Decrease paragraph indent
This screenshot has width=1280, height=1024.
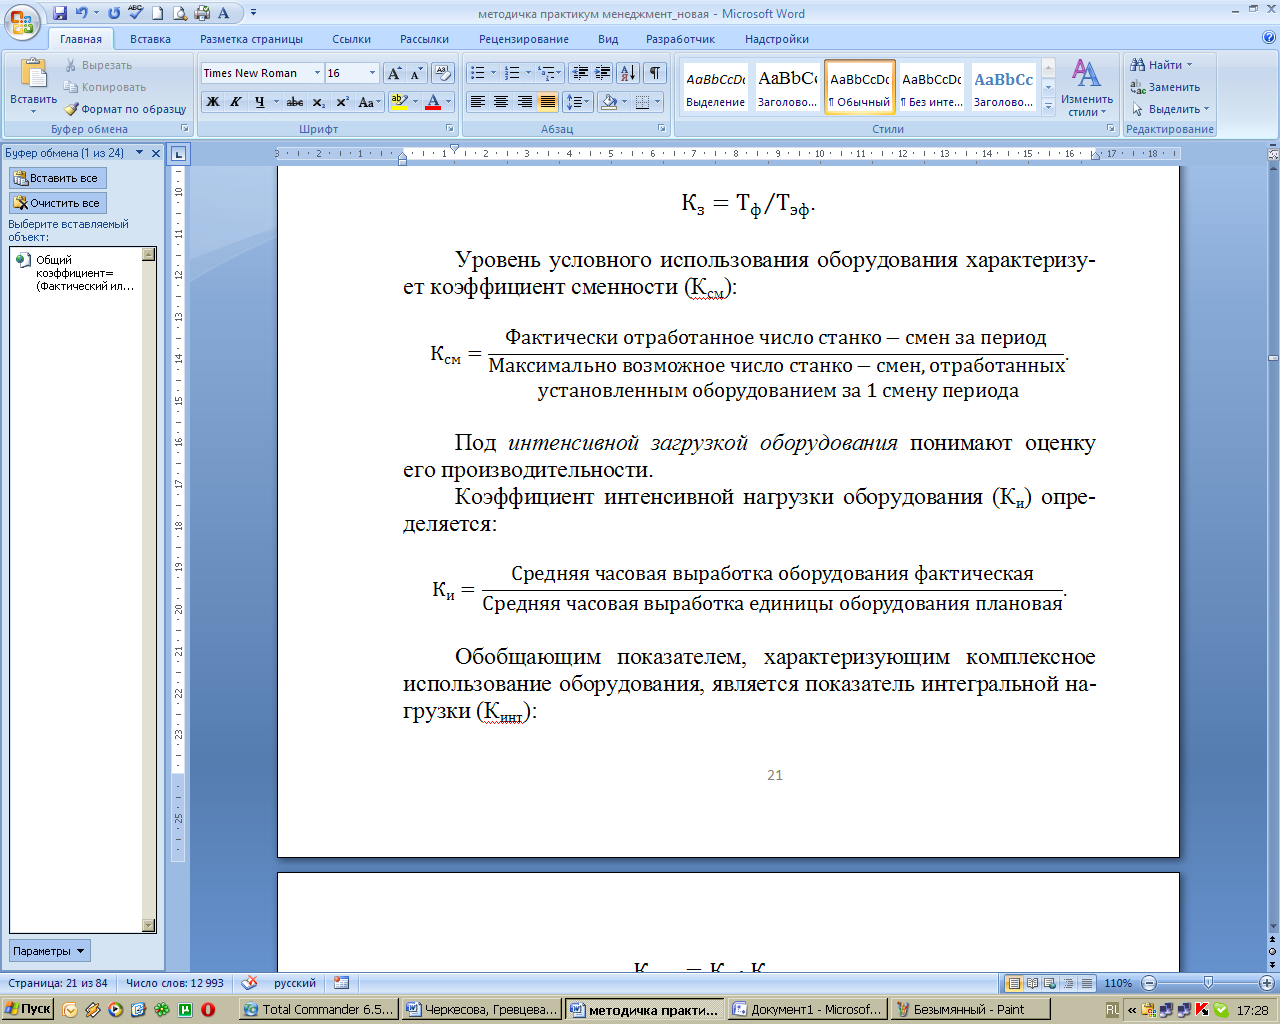(x=580, y=73)
